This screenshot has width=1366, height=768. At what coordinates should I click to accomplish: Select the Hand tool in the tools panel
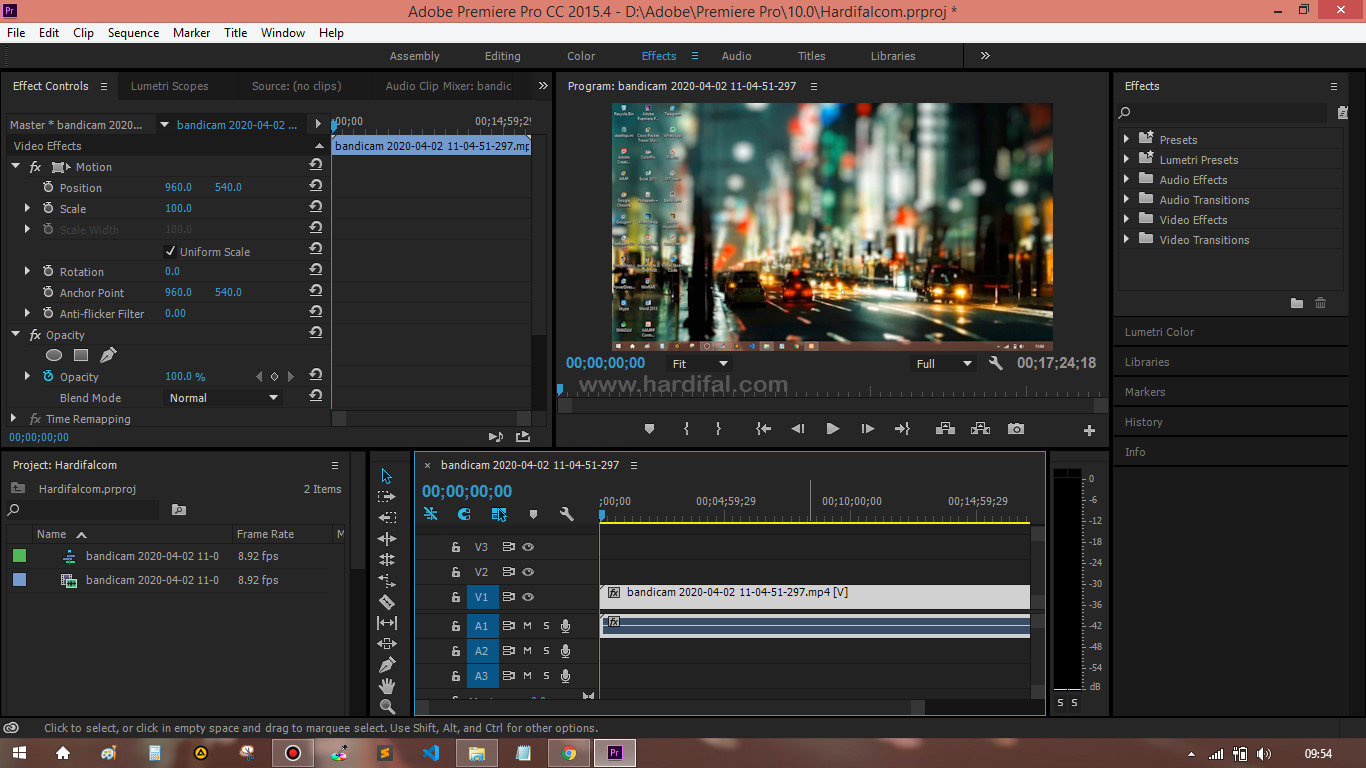[387, 686]
